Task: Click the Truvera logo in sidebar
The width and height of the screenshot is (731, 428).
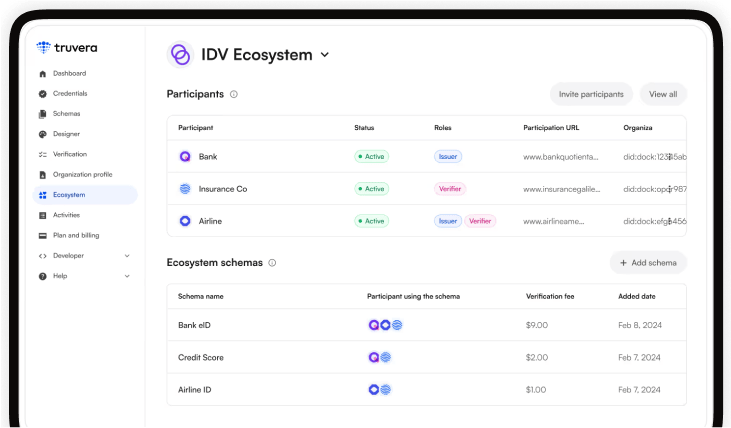Action: click(67, 47)
